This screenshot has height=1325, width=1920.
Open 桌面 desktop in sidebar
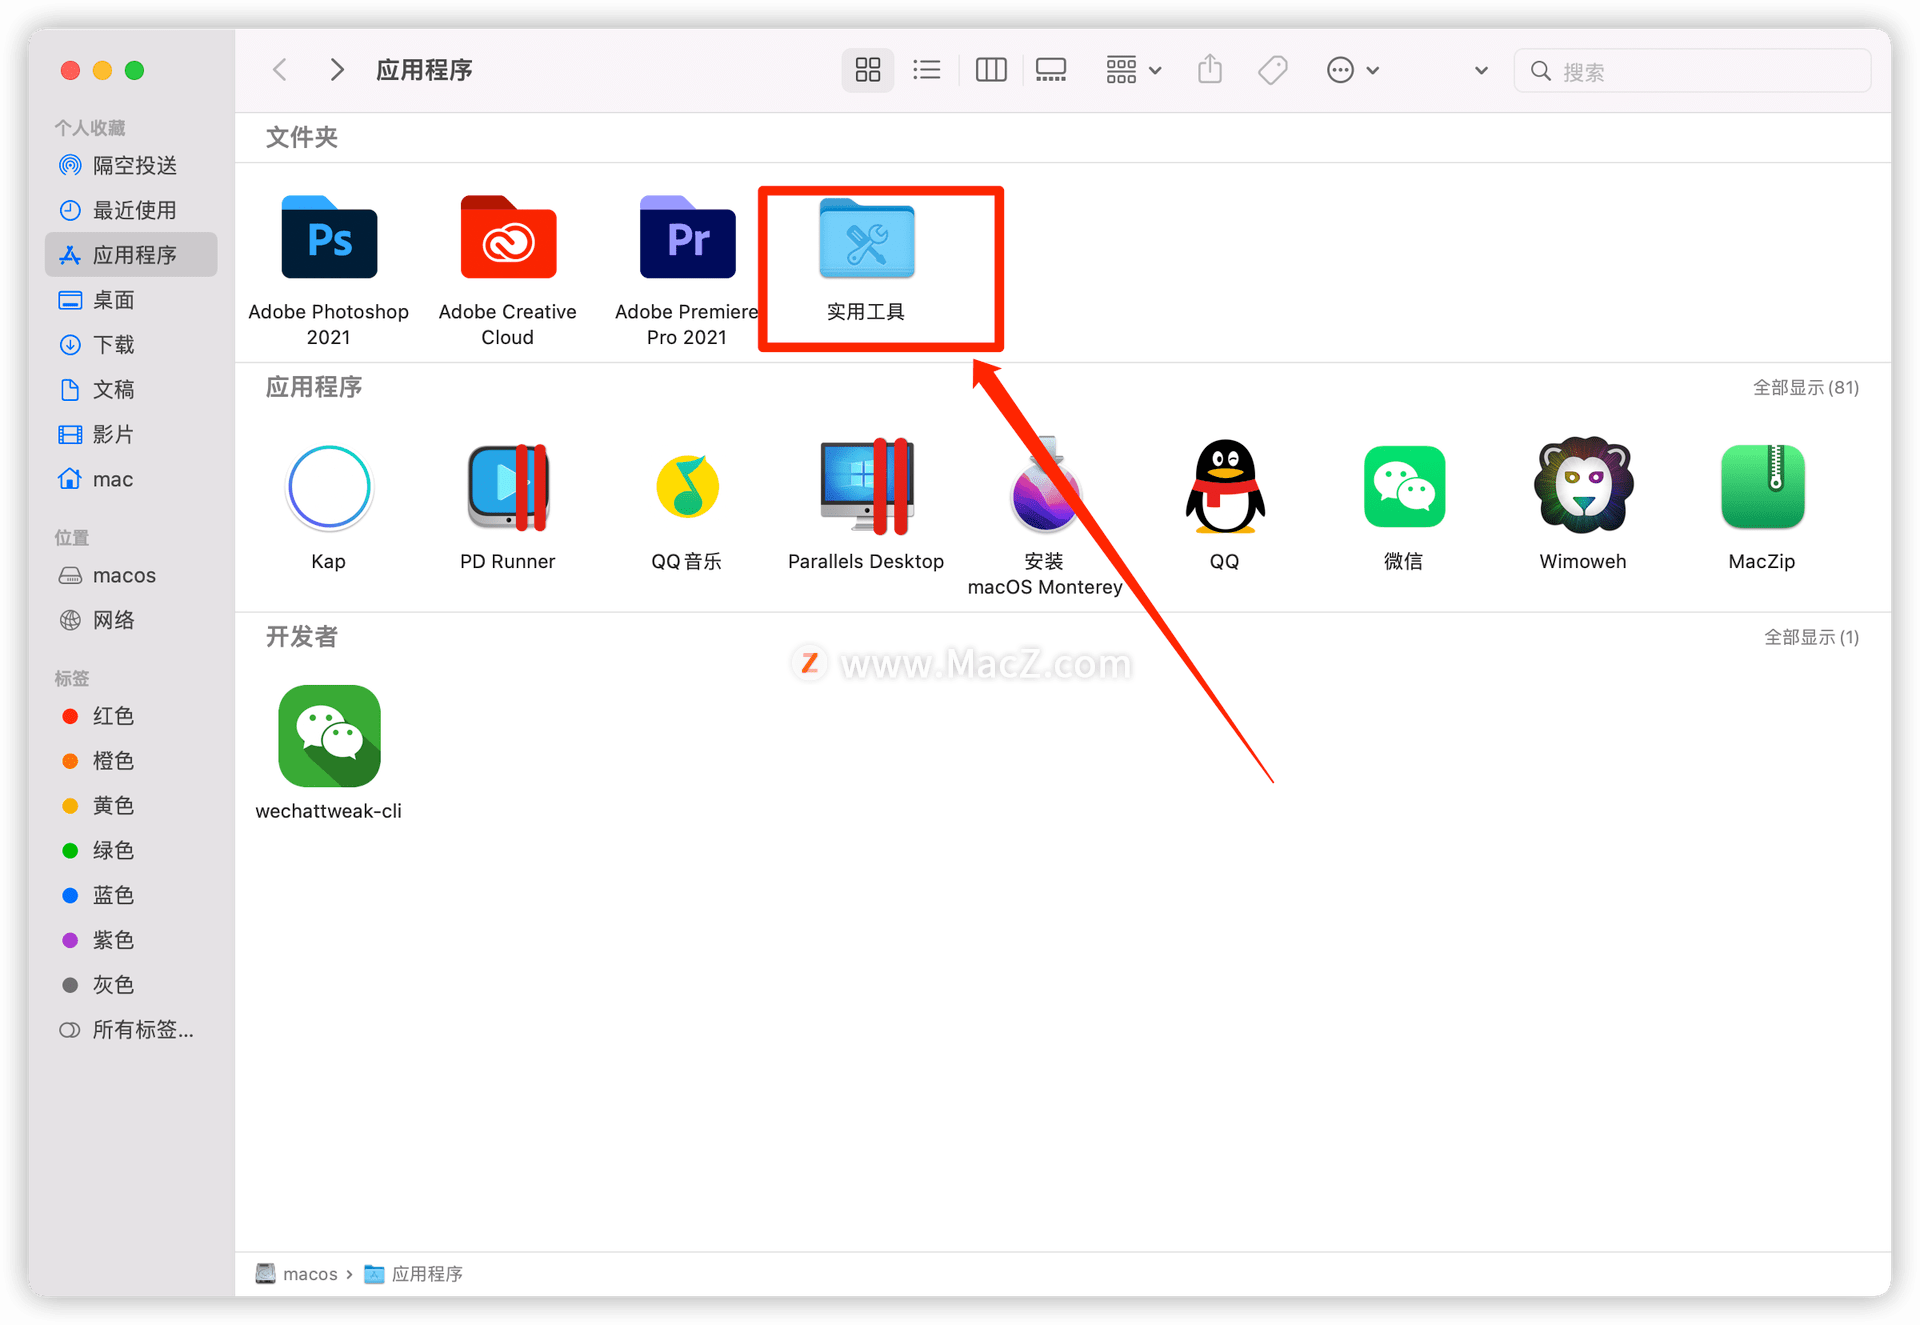(x=131, y=300)
